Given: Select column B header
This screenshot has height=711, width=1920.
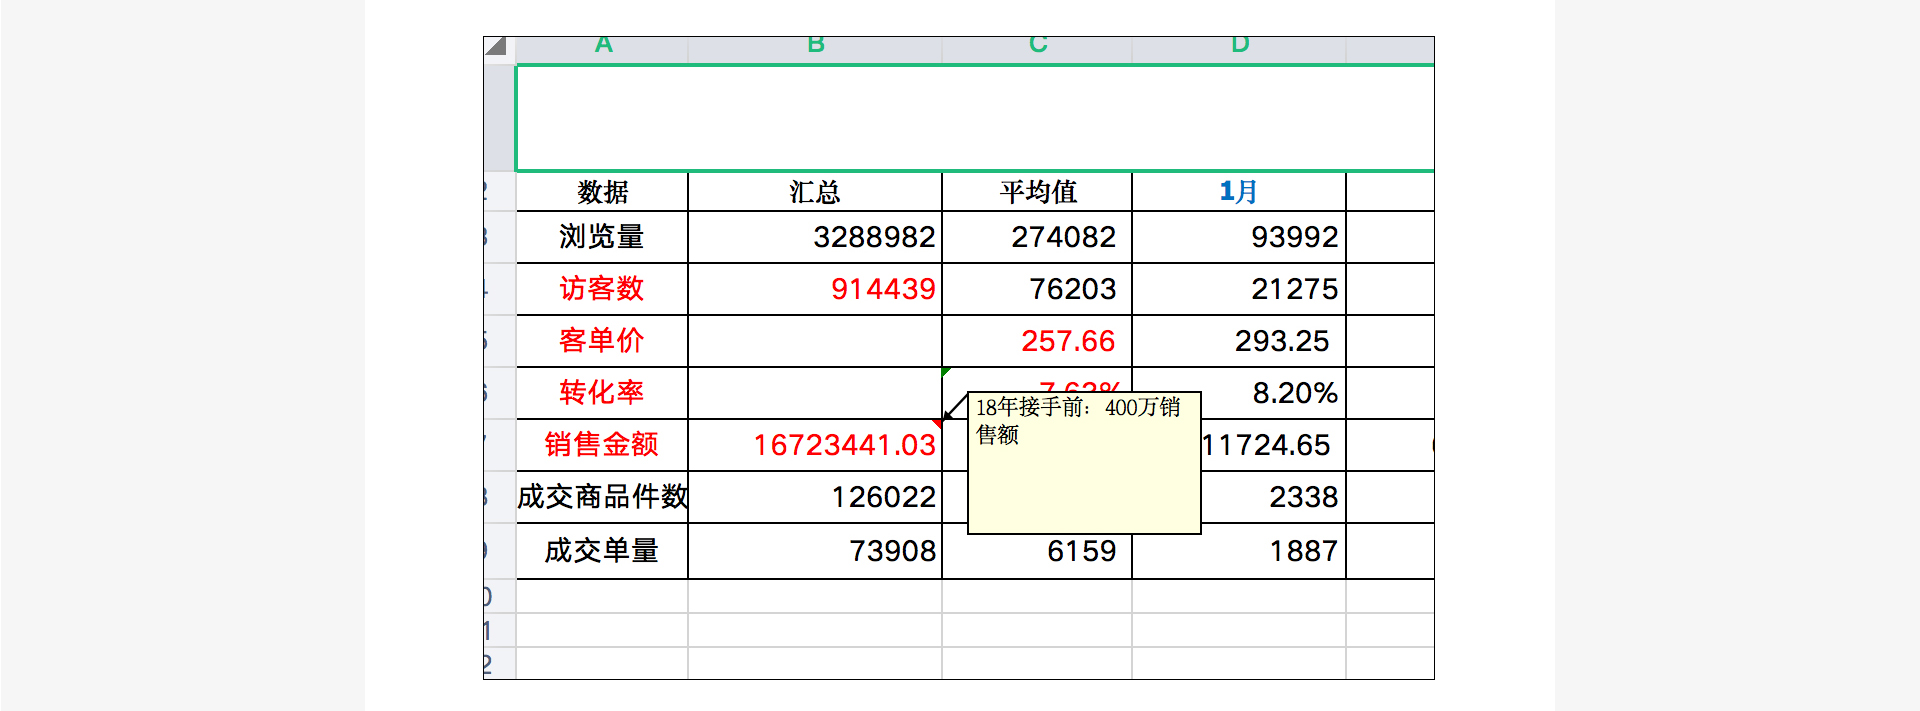Looking at the screenshot, I should tap(815, 46).
